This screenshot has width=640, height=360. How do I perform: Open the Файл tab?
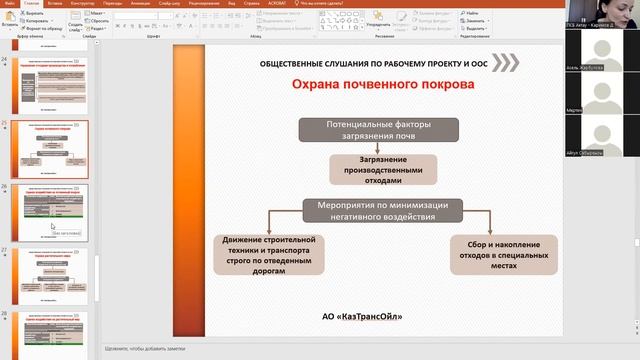point(10,3)
